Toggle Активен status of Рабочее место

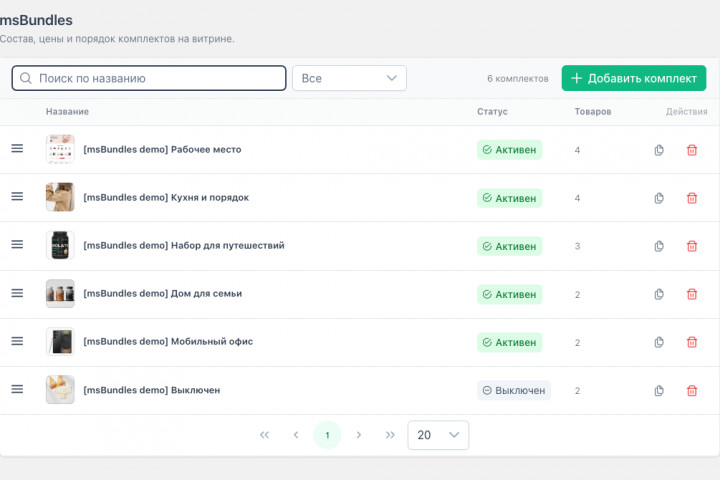pyautogui.click(x=509, y=150)
